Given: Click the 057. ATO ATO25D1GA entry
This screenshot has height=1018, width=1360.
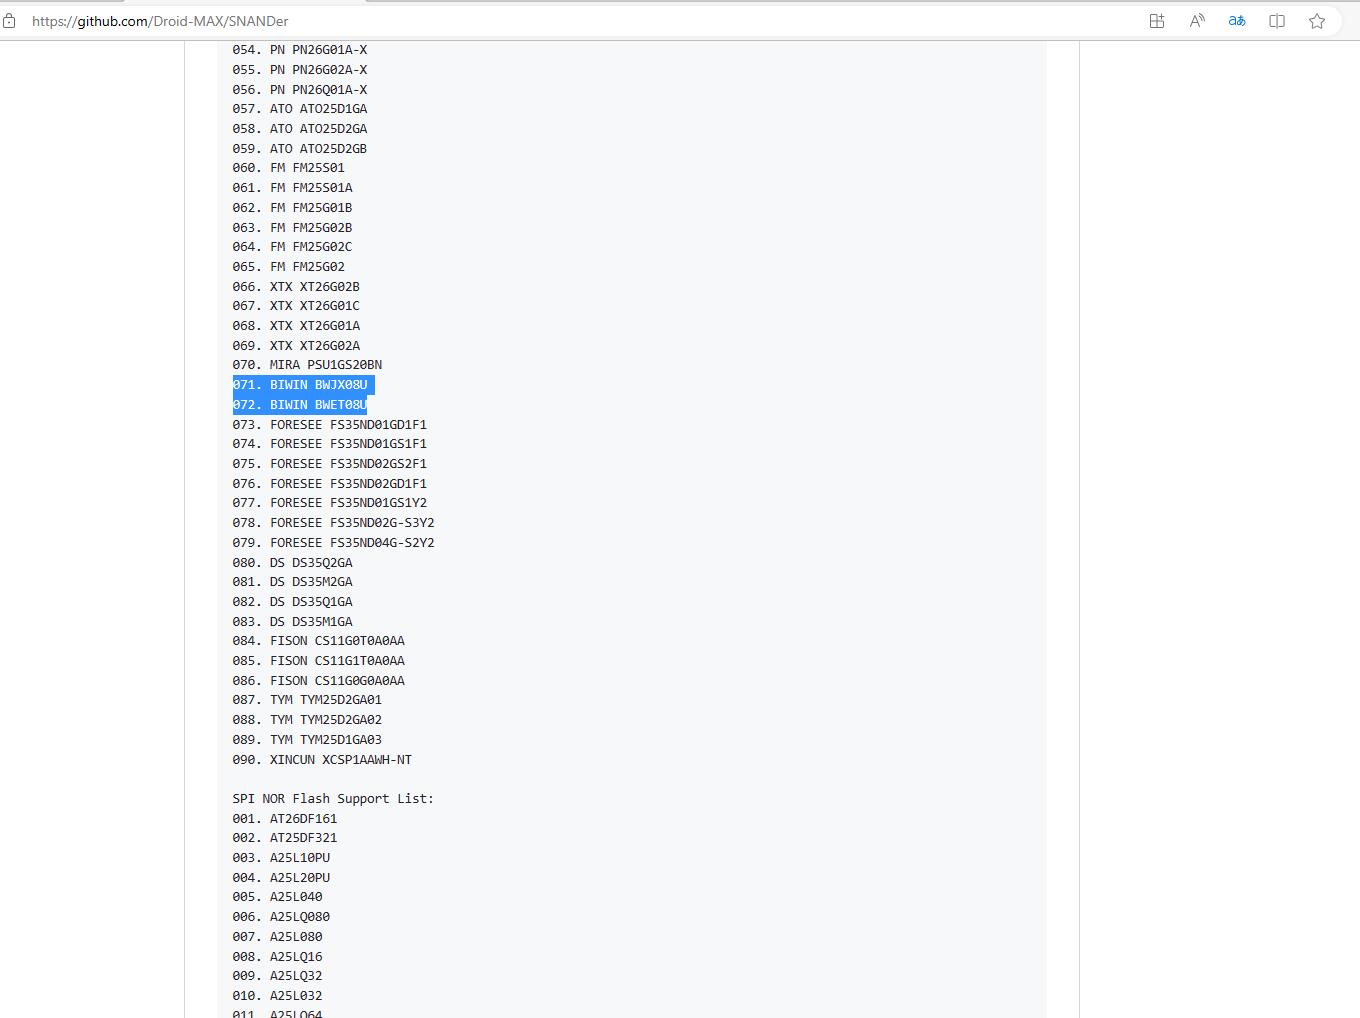Looking at the screenshot, I should tap(300, 109).
